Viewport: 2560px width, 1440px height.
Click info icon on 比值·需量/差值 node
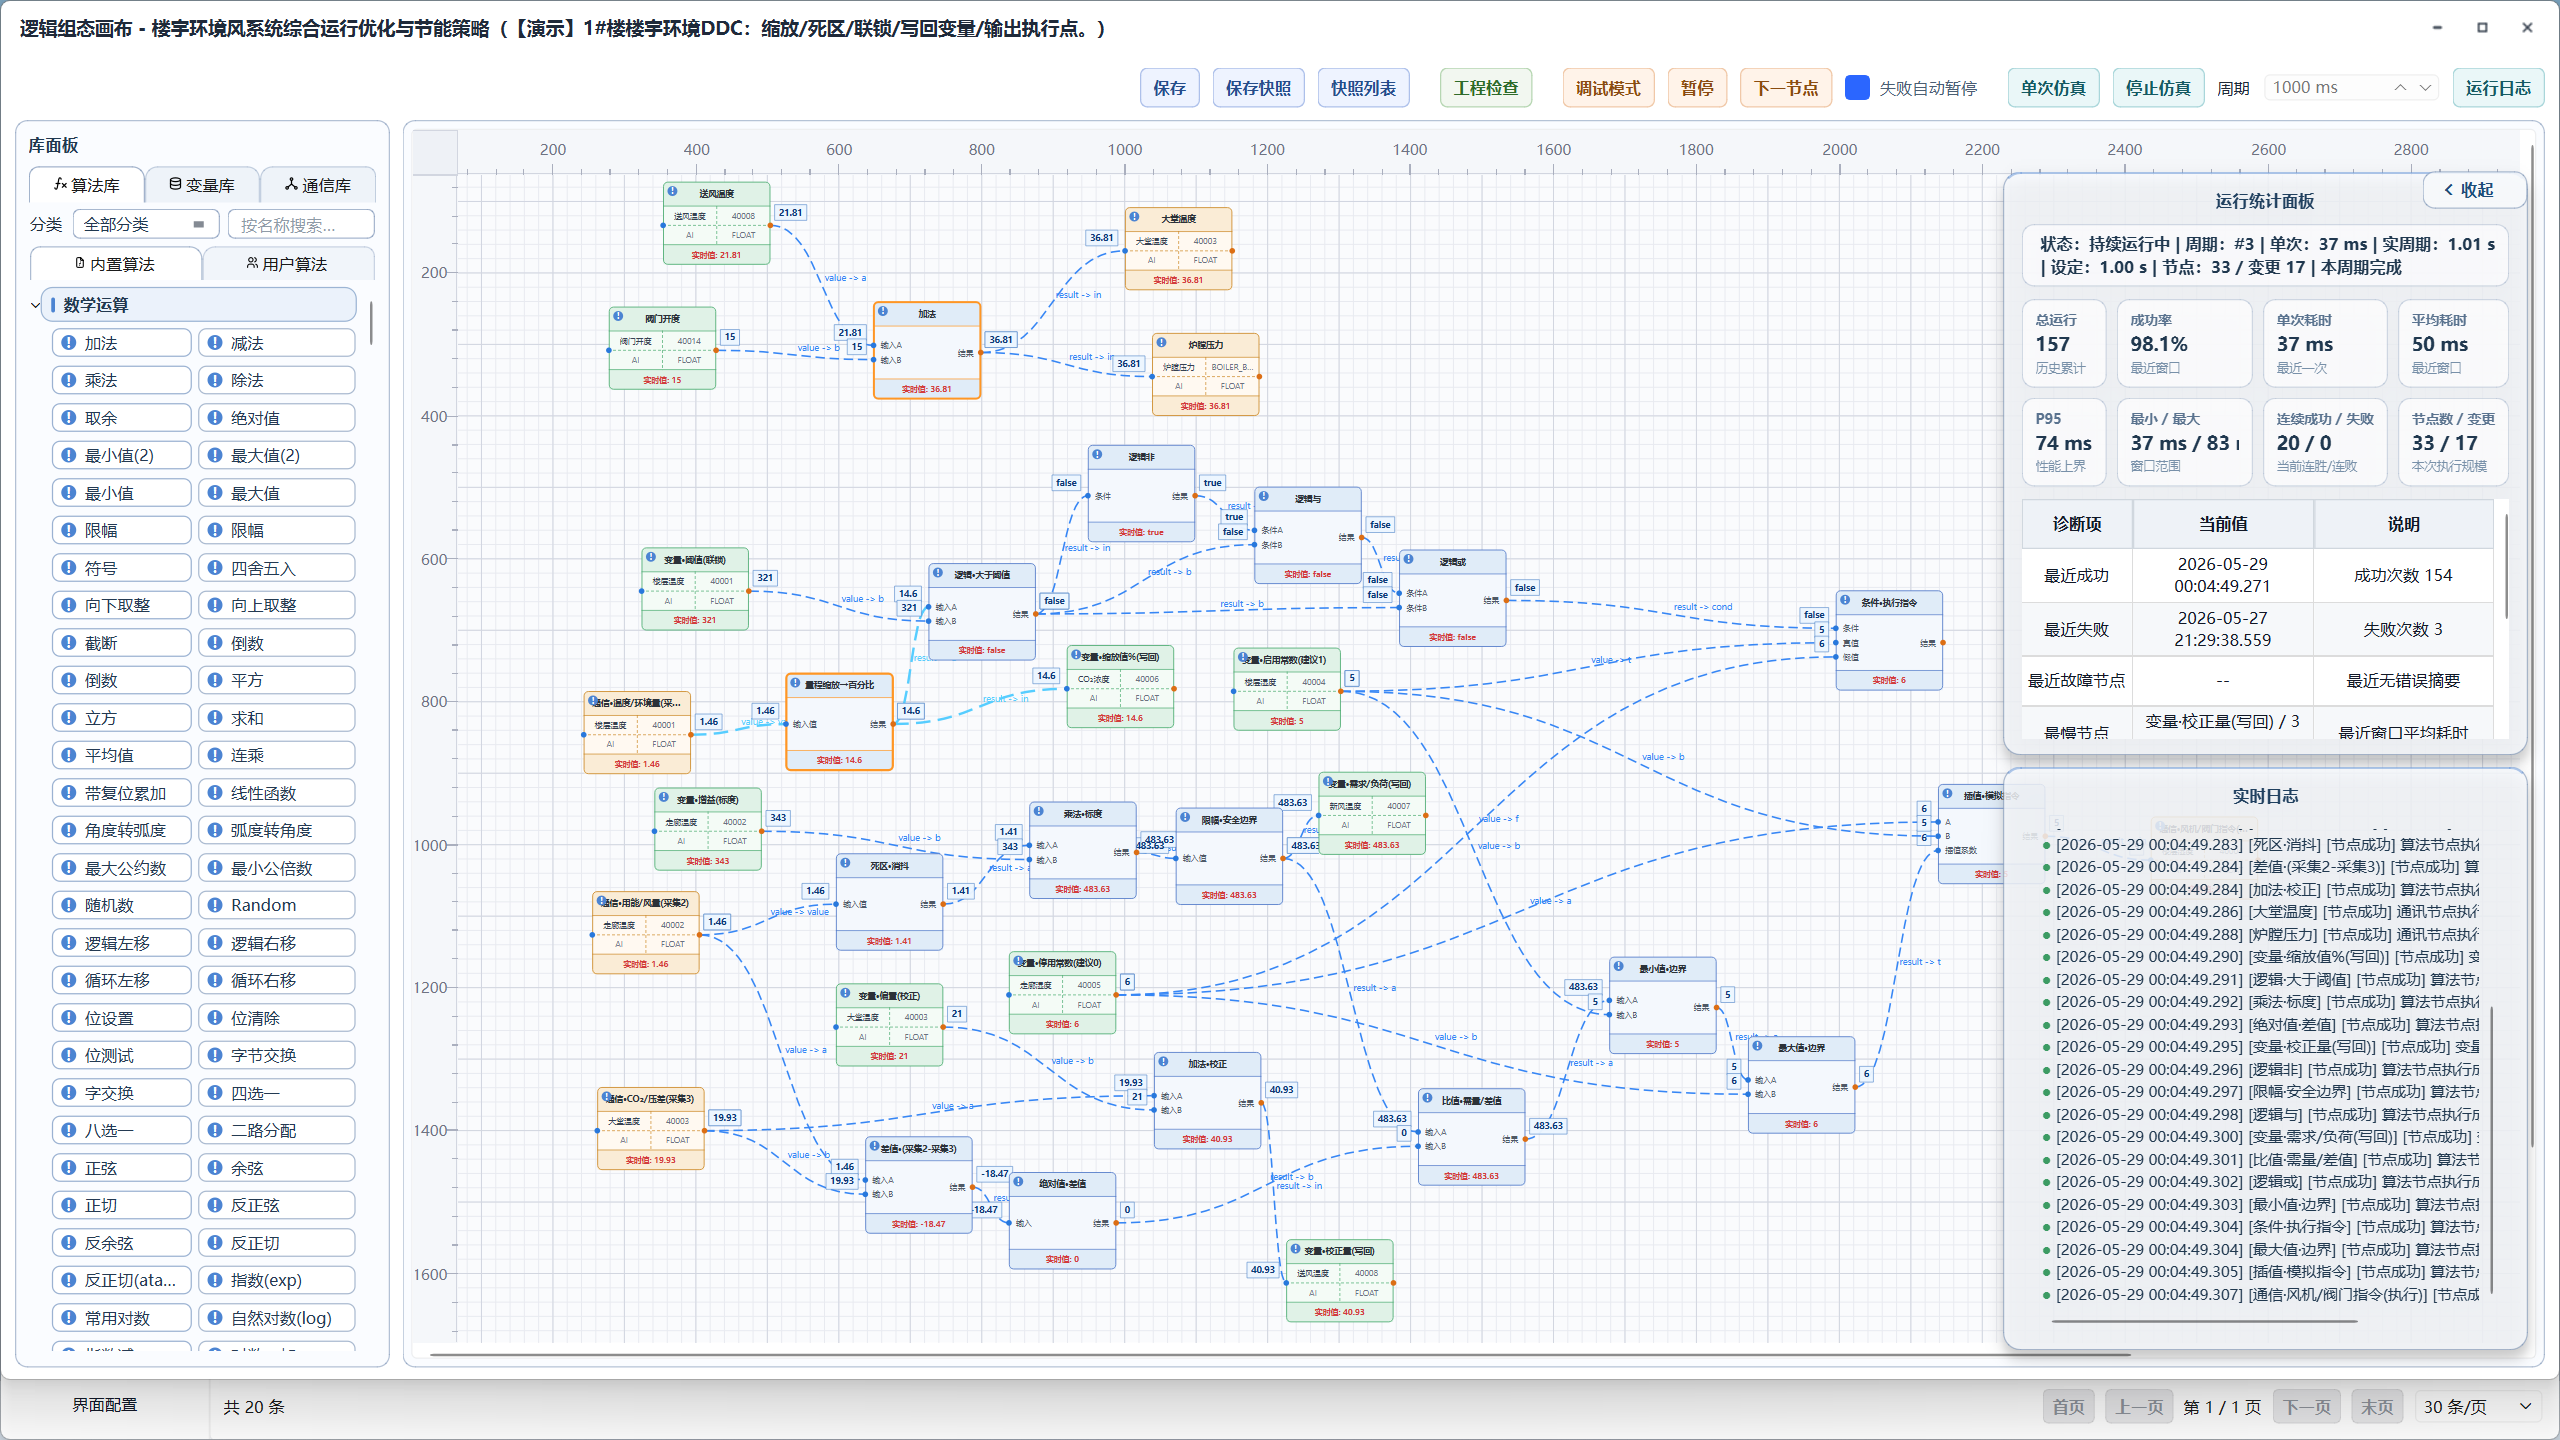coord(1427,1098)
